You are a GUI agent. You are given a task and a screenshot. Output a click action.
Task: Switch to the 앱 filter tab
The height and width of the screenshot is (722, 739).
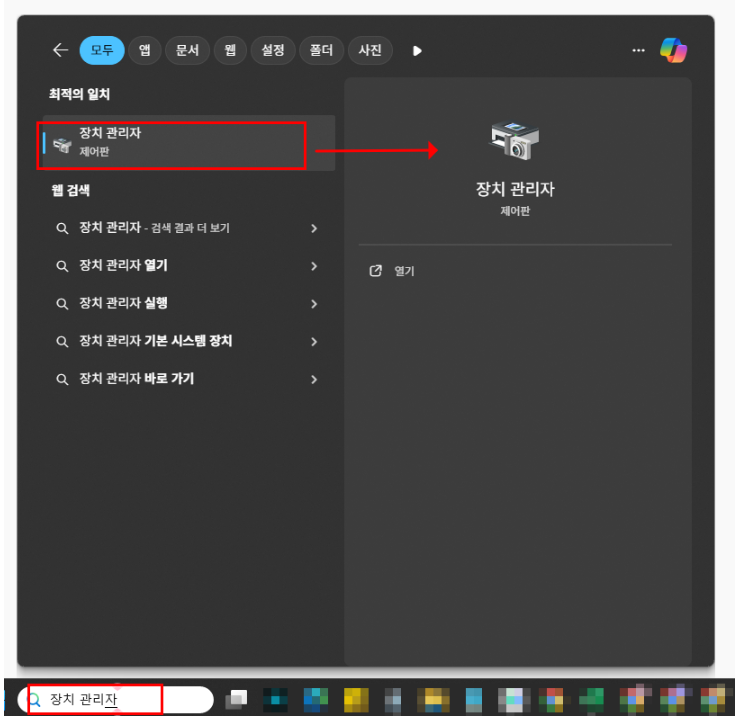pos(145,50)
